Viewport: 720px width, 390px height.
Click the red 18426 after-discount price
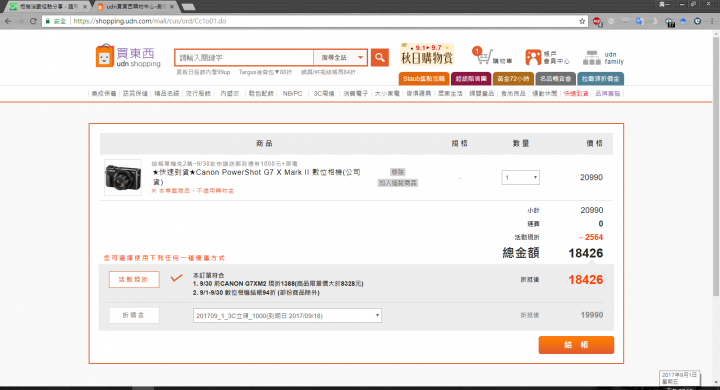click(x=585, y=280)
